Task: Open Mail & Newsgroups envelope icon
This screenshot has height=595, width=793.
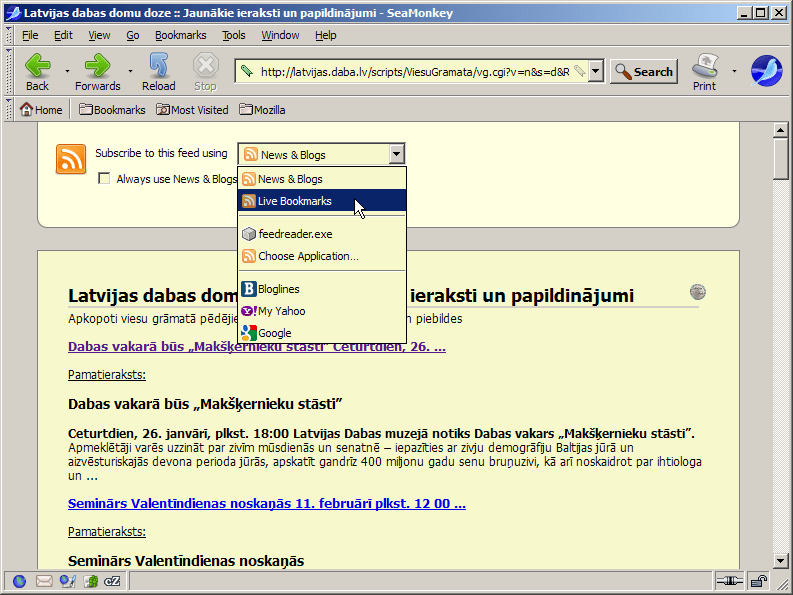Action: pos(44,581)
